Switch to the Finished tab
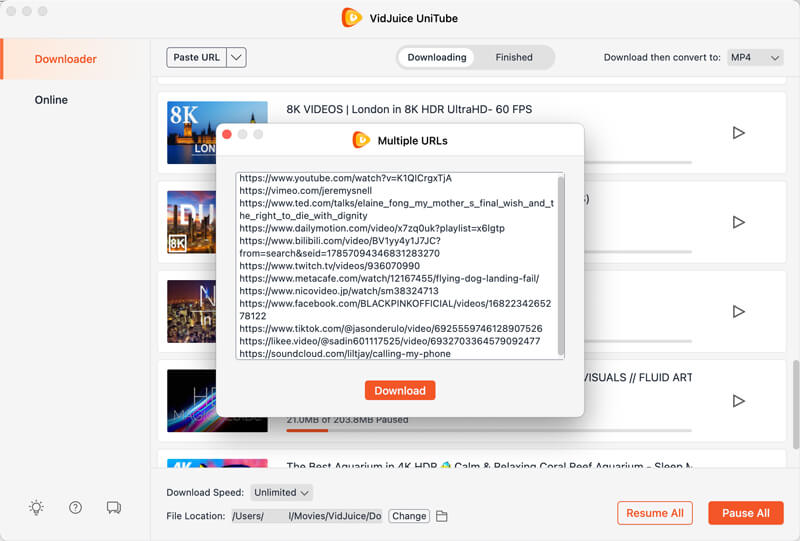The height and width of the screenshot is (541, 800). 514,58
